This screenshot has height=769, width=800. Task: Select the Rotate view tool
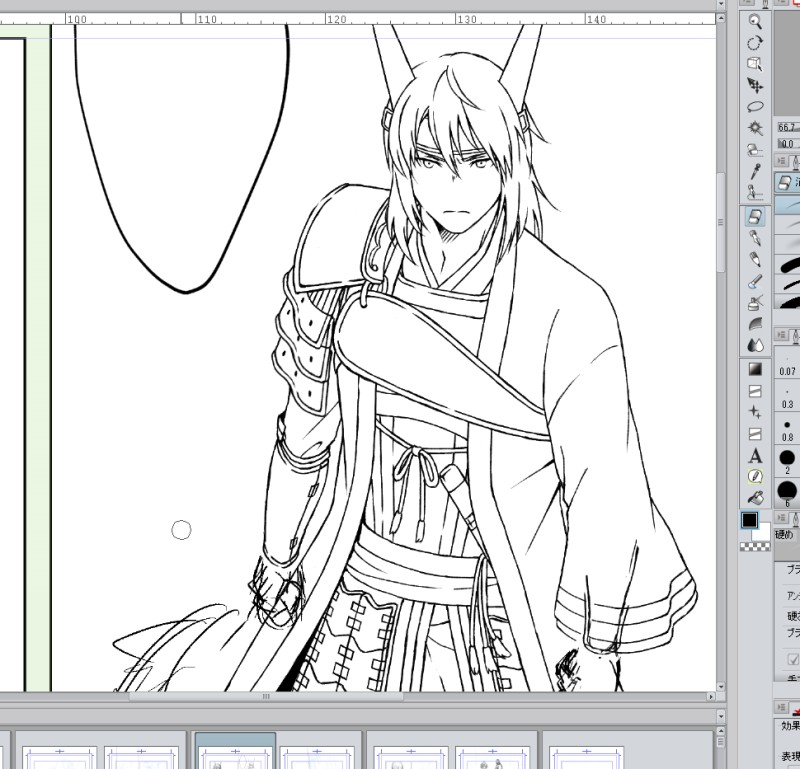click(755, 43)
